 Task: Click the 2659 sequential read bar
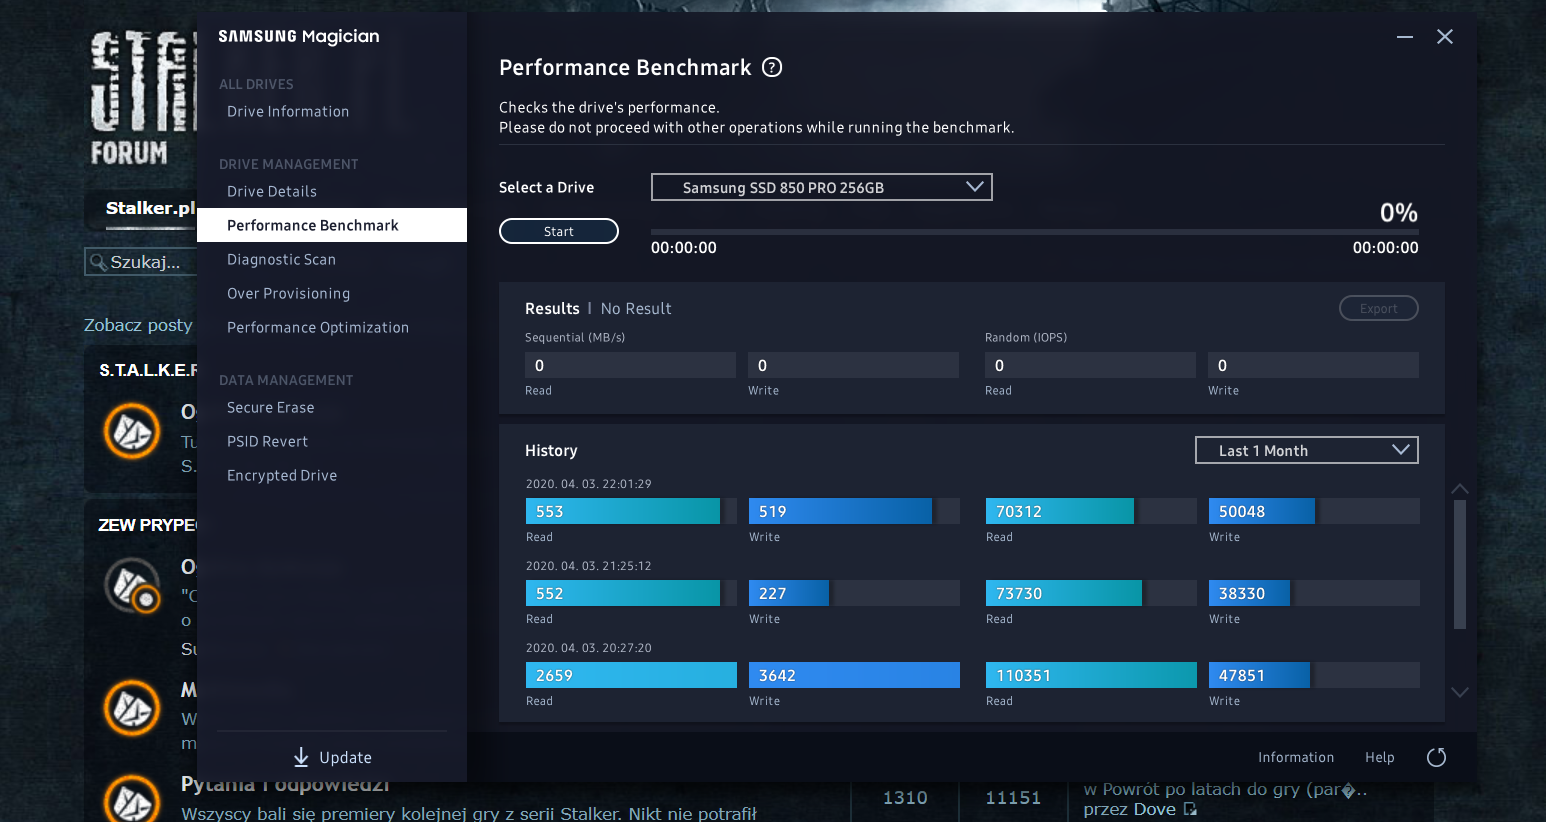pos(631,675)
